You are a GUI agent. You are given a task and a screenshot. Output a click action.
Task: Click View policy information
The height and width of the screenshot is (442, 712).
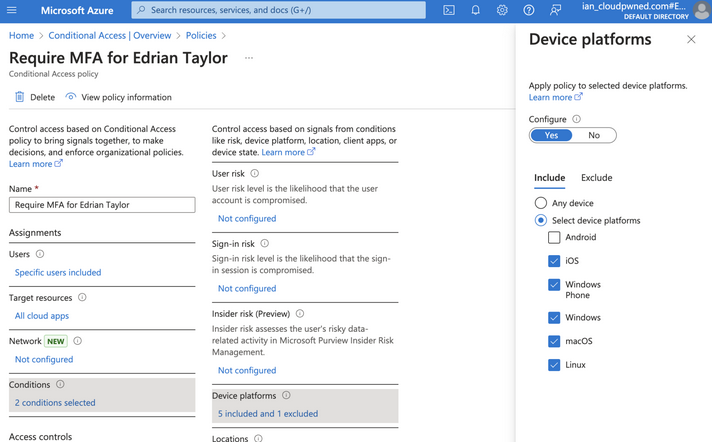[118, 97]
